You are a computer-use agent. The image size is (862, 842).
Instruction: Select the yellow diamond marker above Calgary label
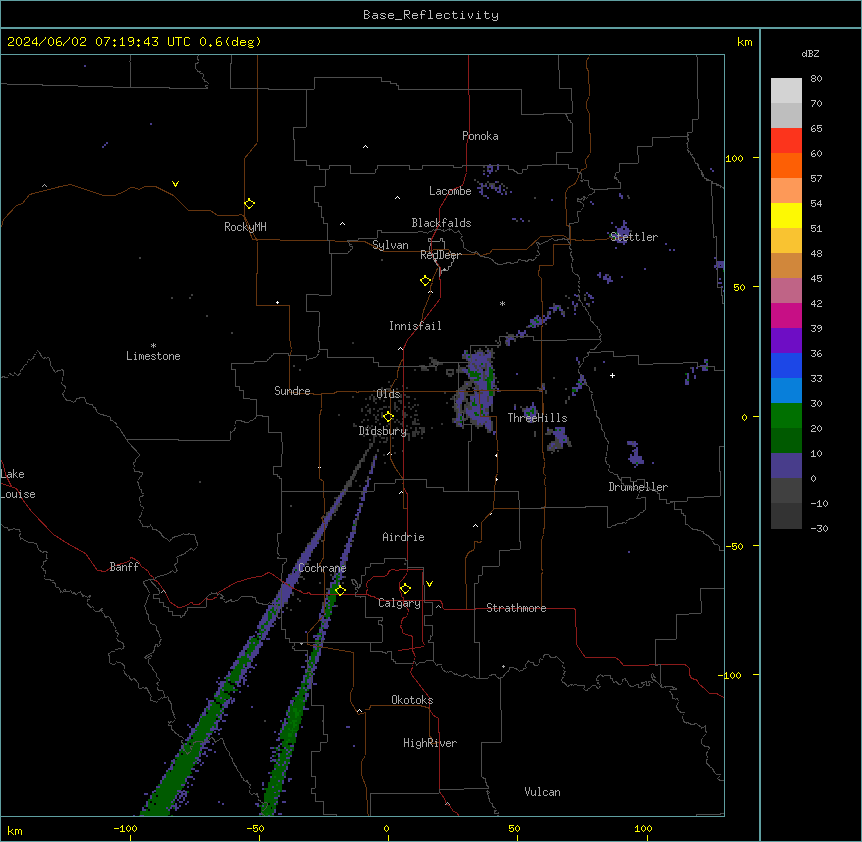click(405, 589)
